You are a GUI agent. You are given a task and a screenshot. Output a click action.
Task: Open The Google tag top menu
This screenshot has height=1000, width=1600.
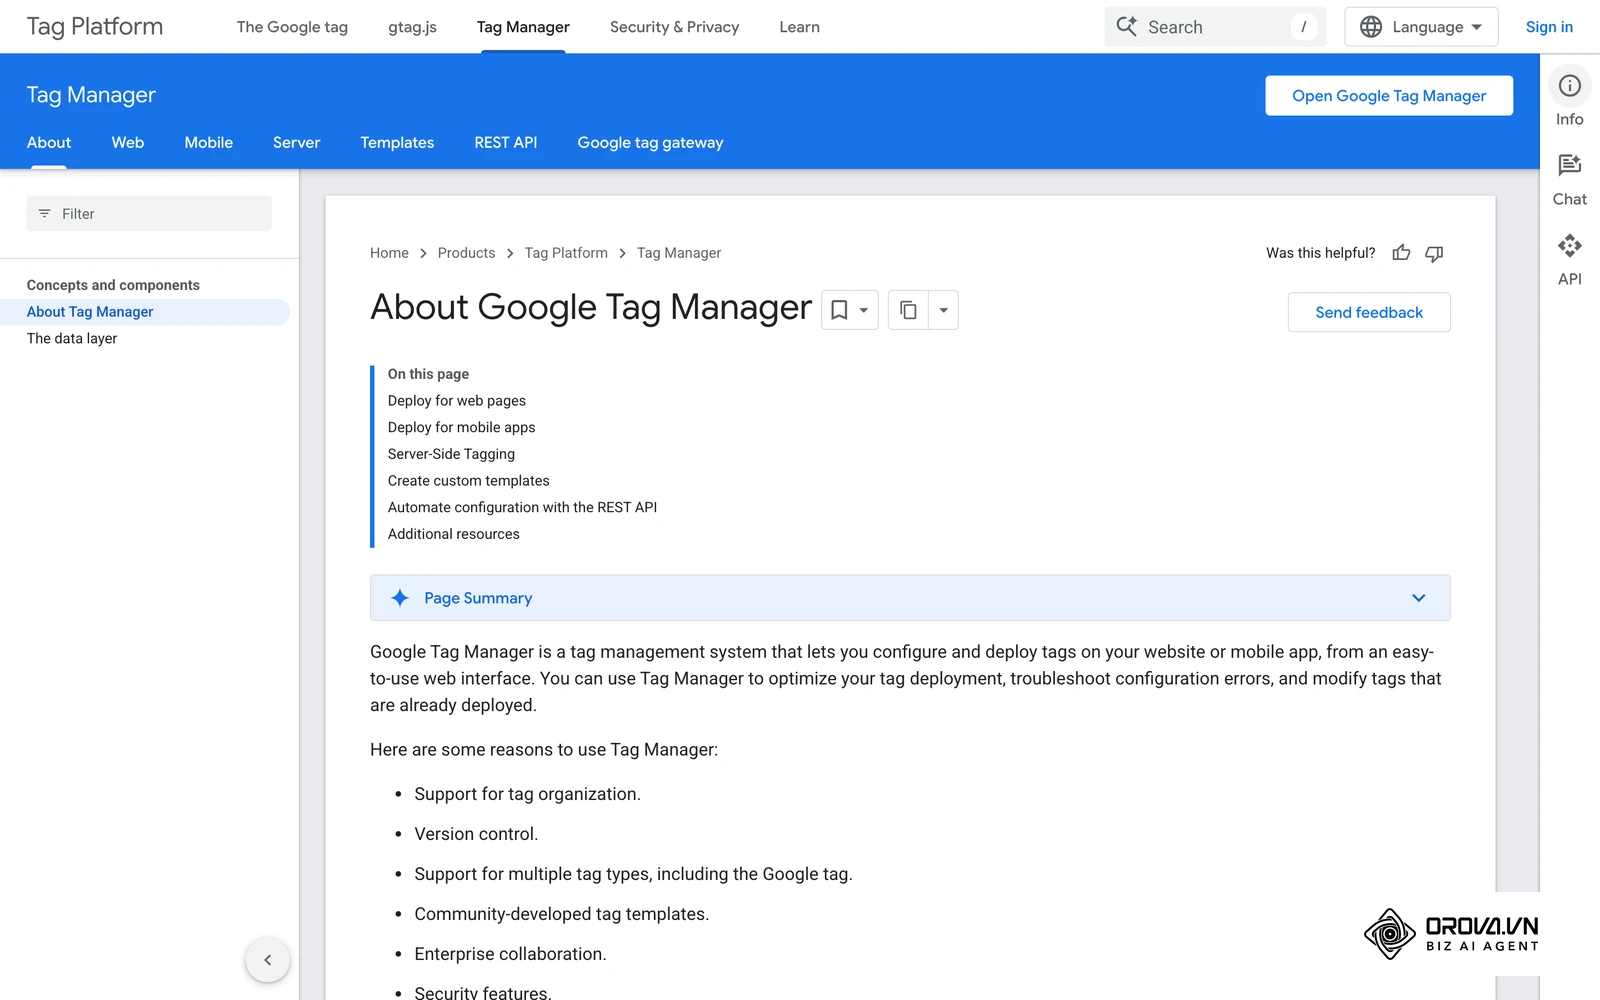[292, 27]
